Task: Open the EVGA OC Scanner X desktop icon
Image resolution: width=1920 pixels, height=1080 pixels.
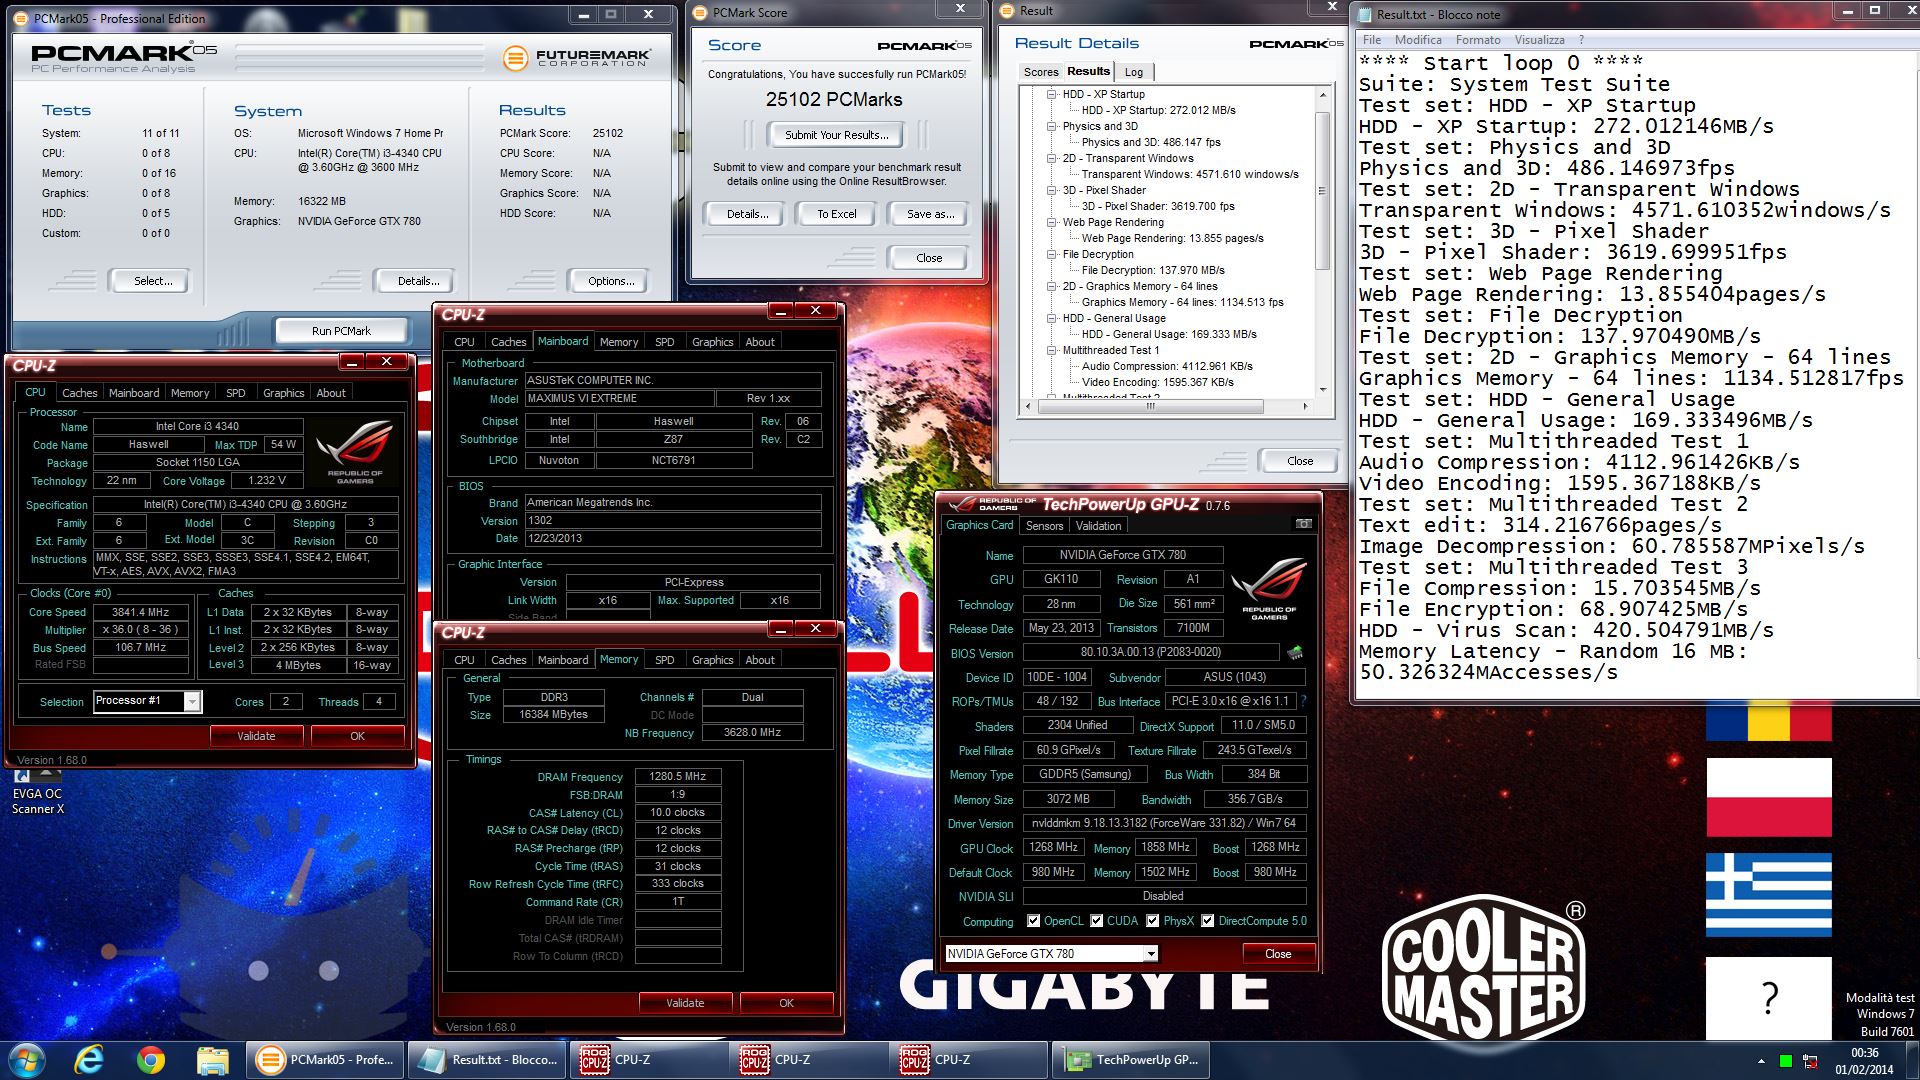Action: point(38,791)
